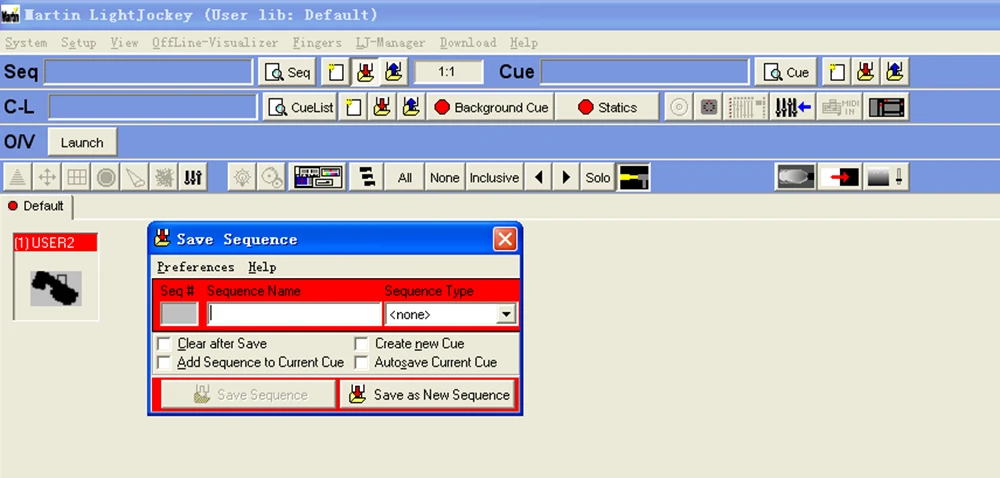Viewport: 1000px width, 478px height.
Task: Click the MIDI IN icon
Action: 840,107
